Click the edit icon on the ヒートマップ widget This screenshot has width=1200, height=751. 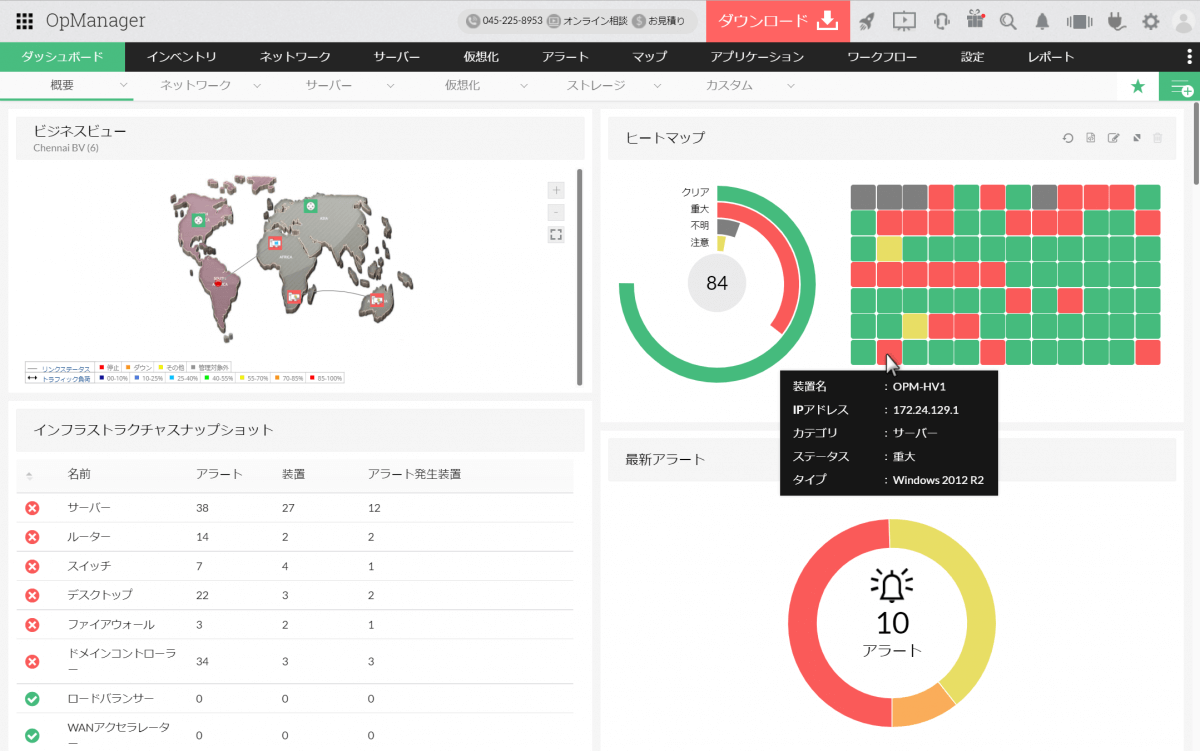1113,138
